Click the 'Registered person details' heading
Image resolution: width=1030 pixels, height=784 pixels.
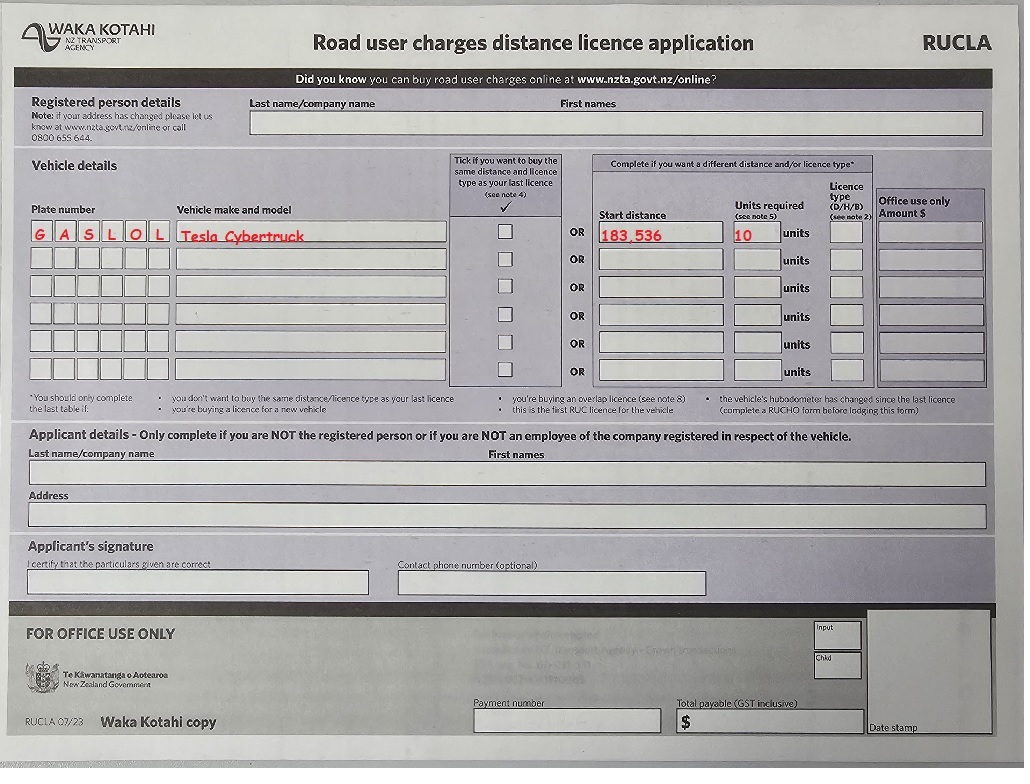pyautogui.click(x=106, y=102)
